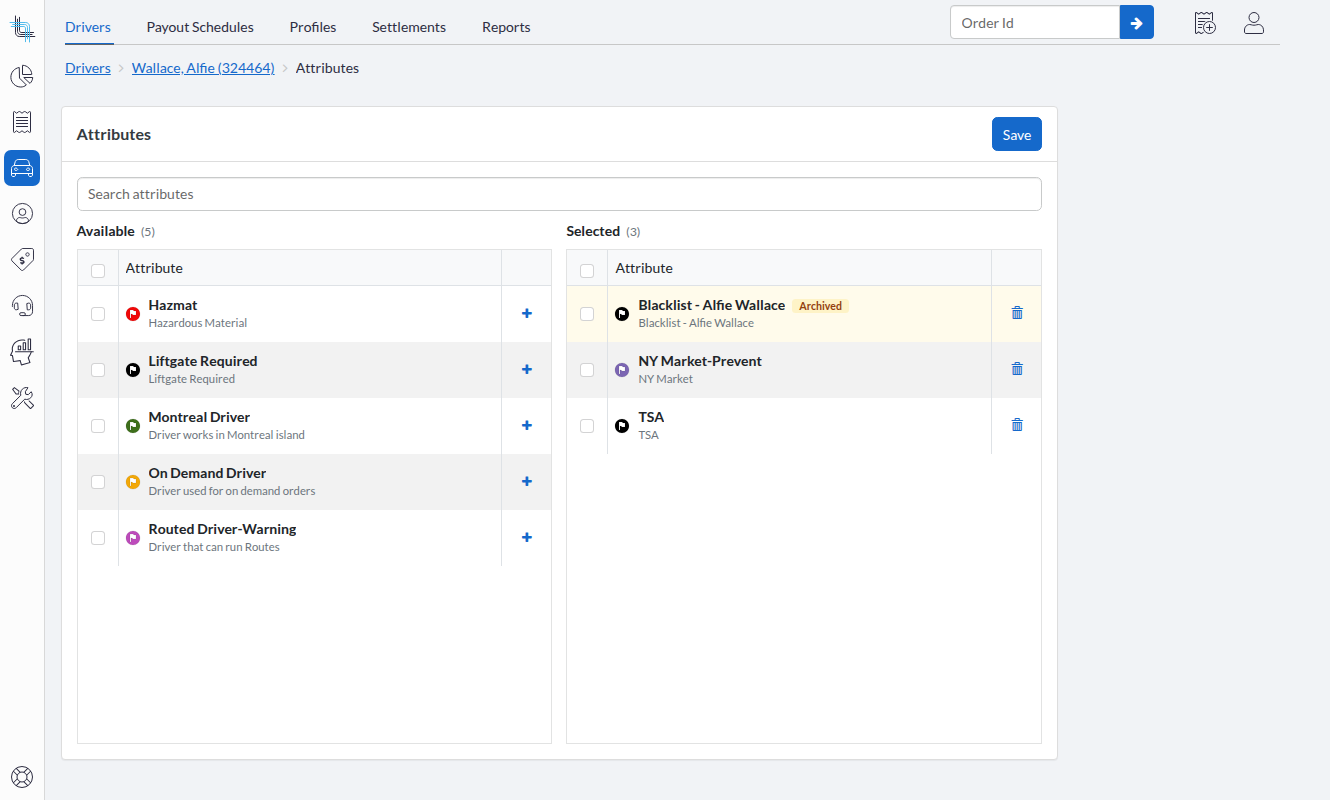
Task: Click the Save button
Action: click(1017, 135)
